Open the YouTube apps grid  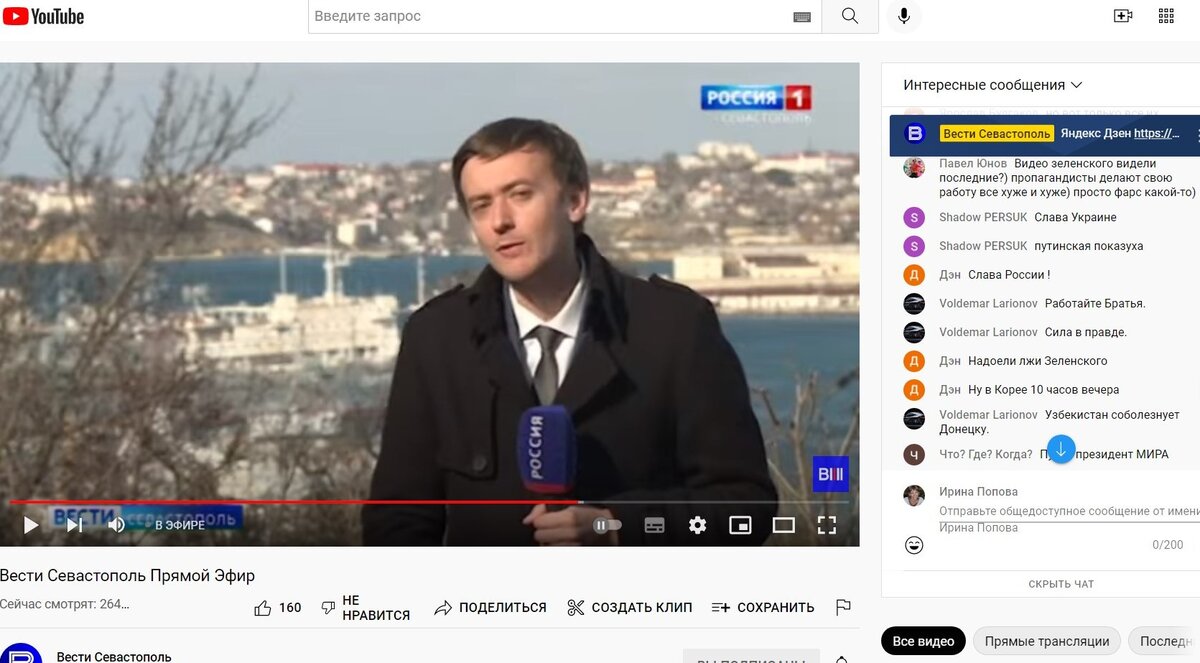pos(1164,15)
